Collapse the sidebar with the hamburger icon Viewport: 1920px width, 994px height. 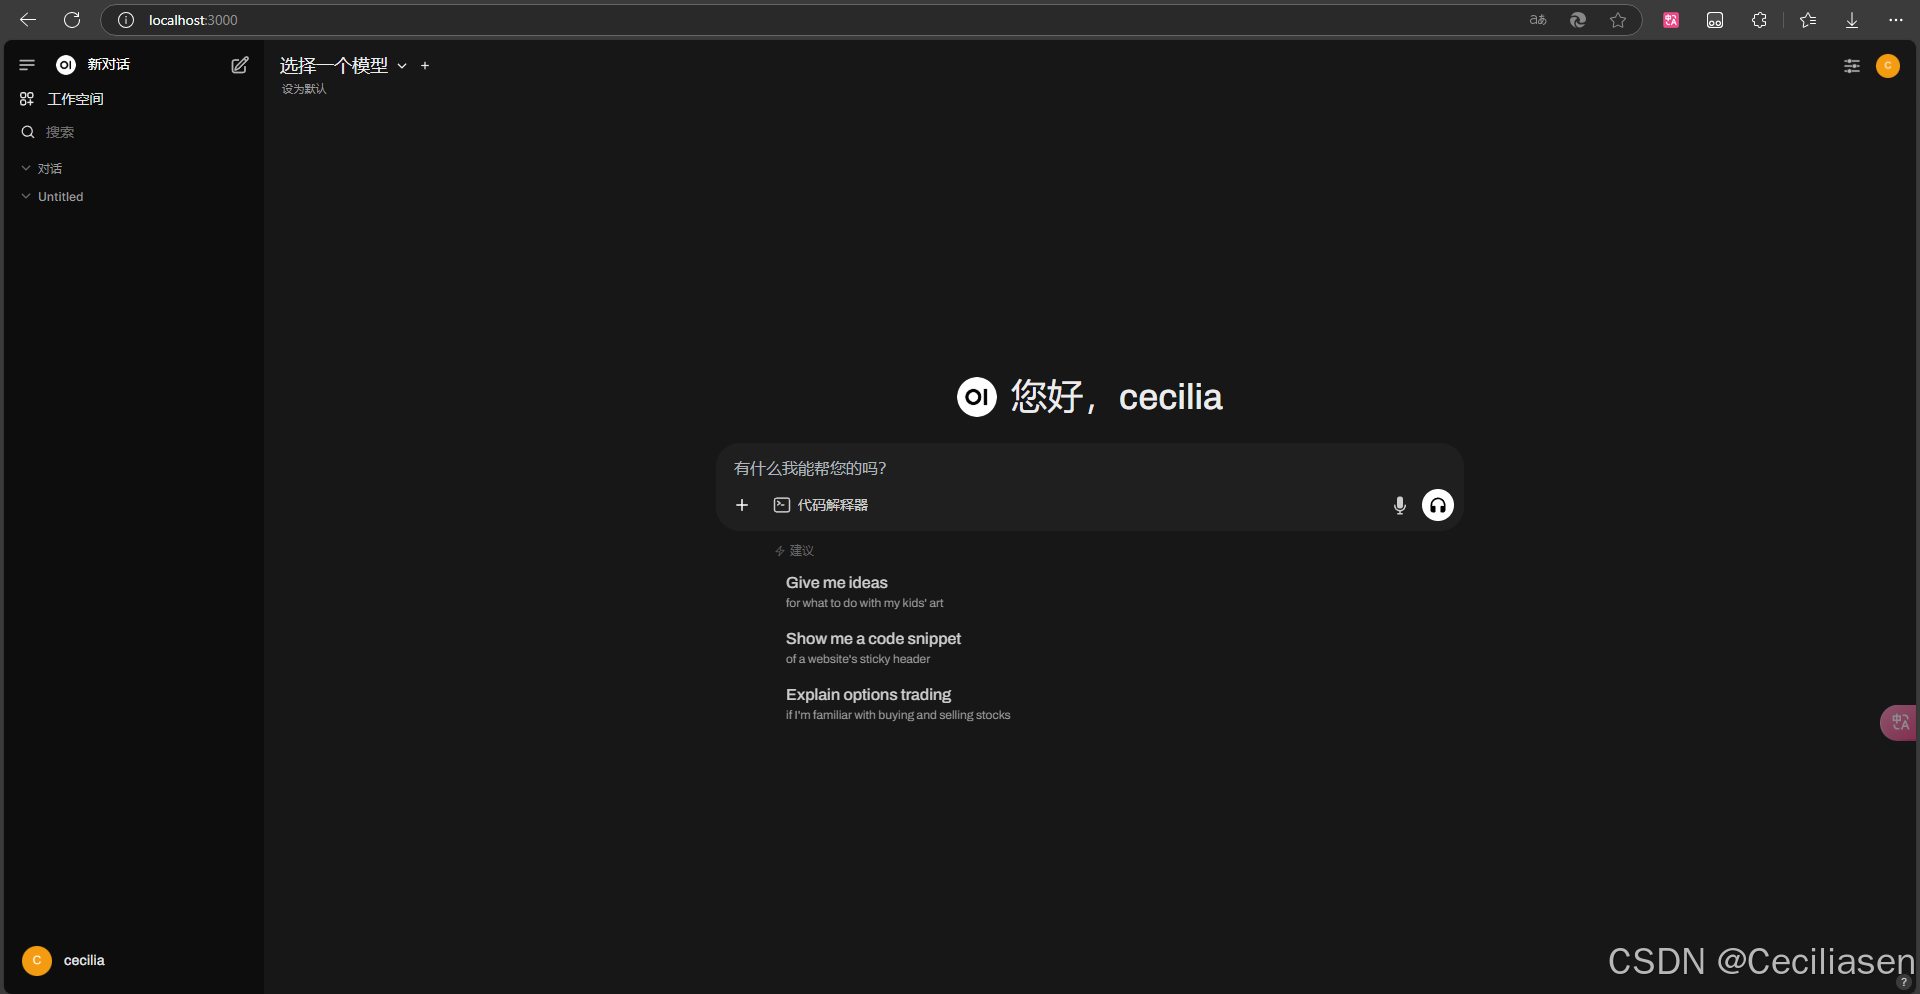point(27,65)
